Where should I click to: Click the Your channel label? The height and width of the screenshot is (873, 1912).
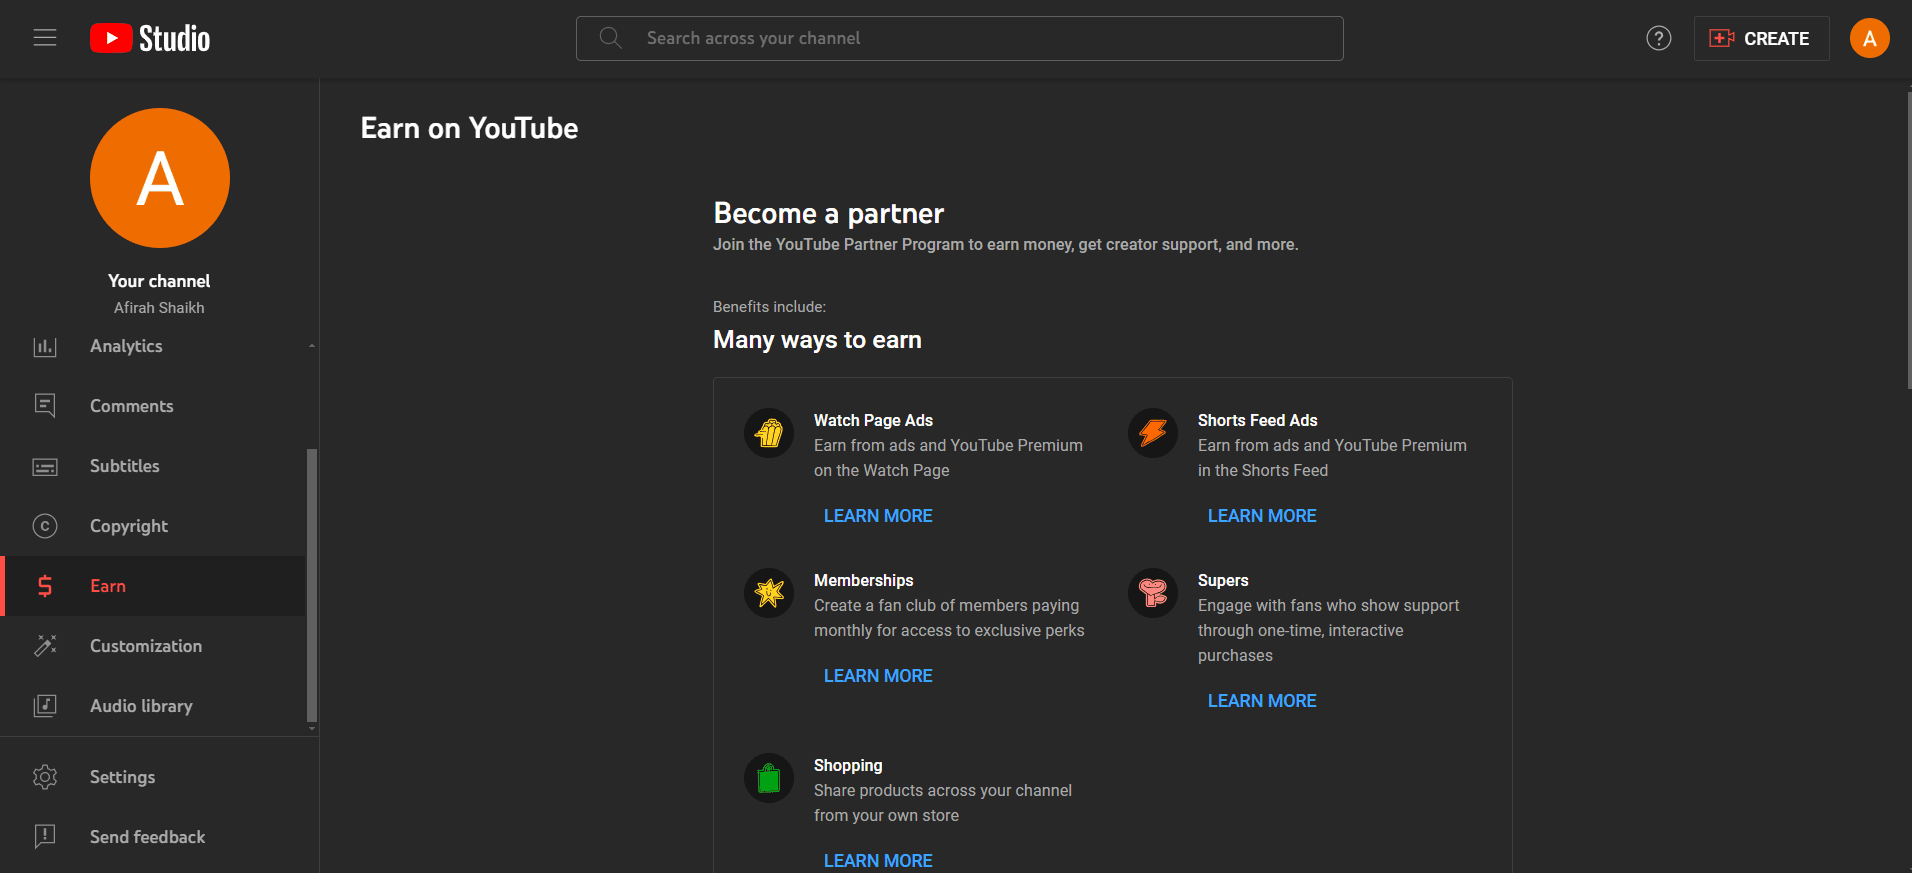tap(159, 281)
